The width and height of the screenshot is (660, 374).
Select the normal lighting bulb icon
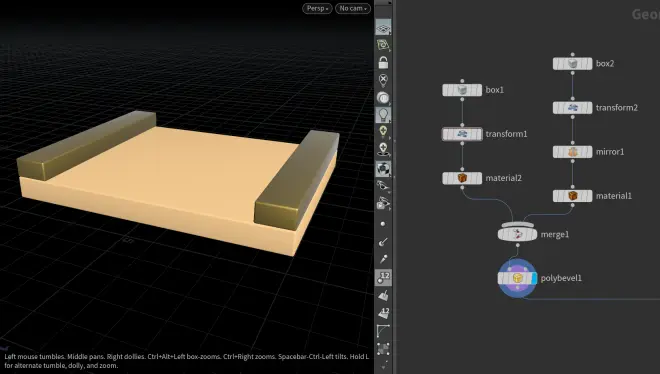[383, 115]
